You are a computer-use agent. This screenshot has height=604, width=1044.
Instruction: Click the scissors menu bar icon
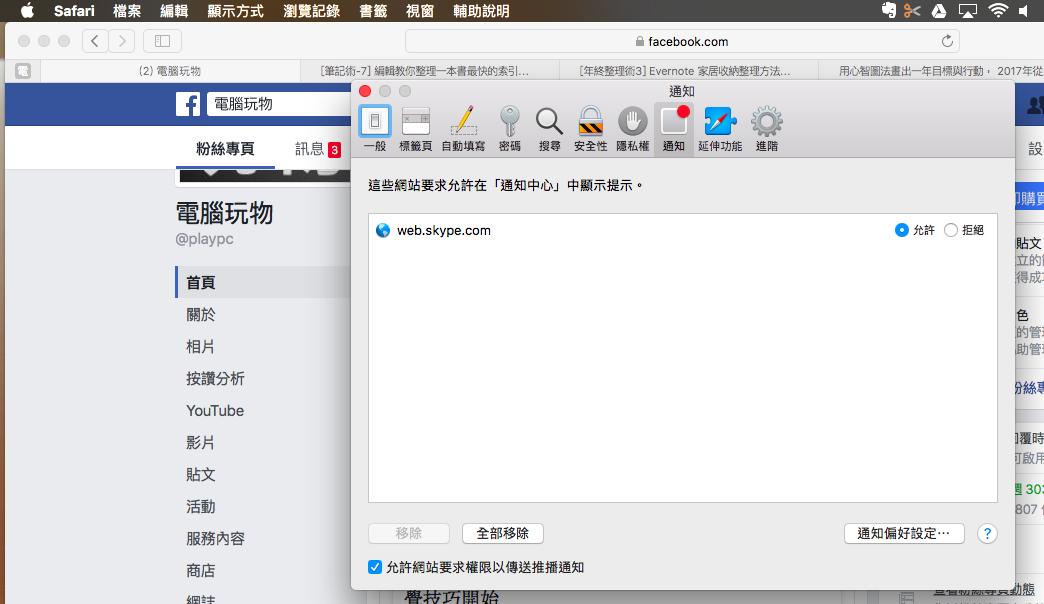913,11
